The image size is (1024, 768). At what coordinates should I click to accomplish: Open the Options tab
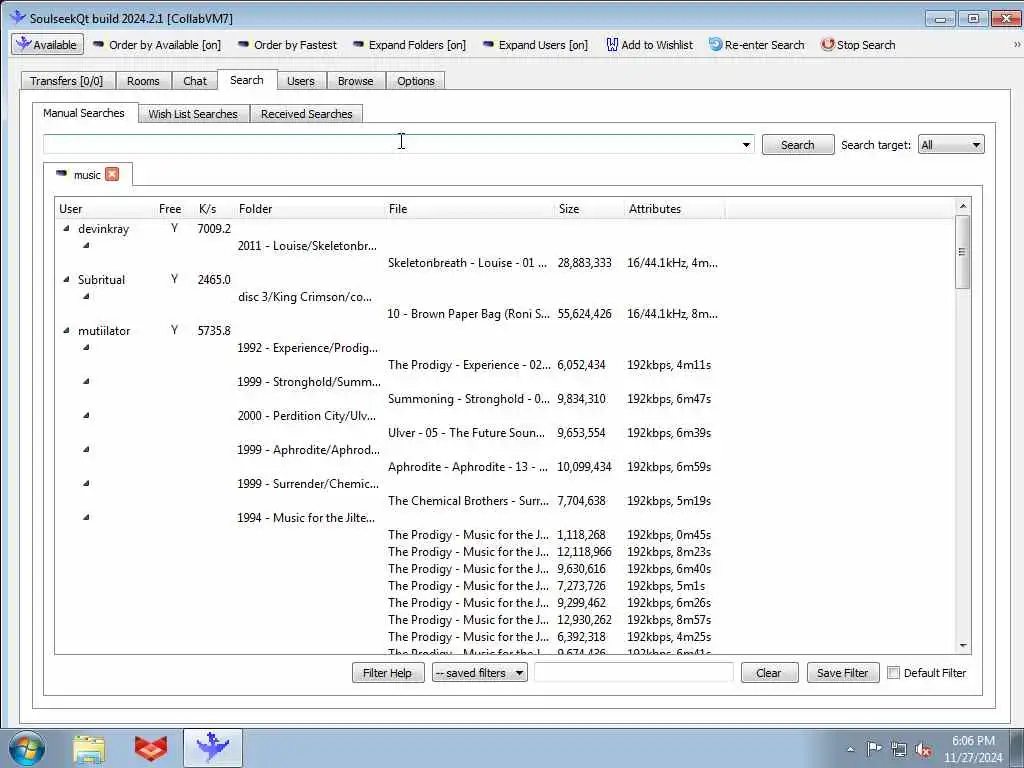[x=415, y=81]
